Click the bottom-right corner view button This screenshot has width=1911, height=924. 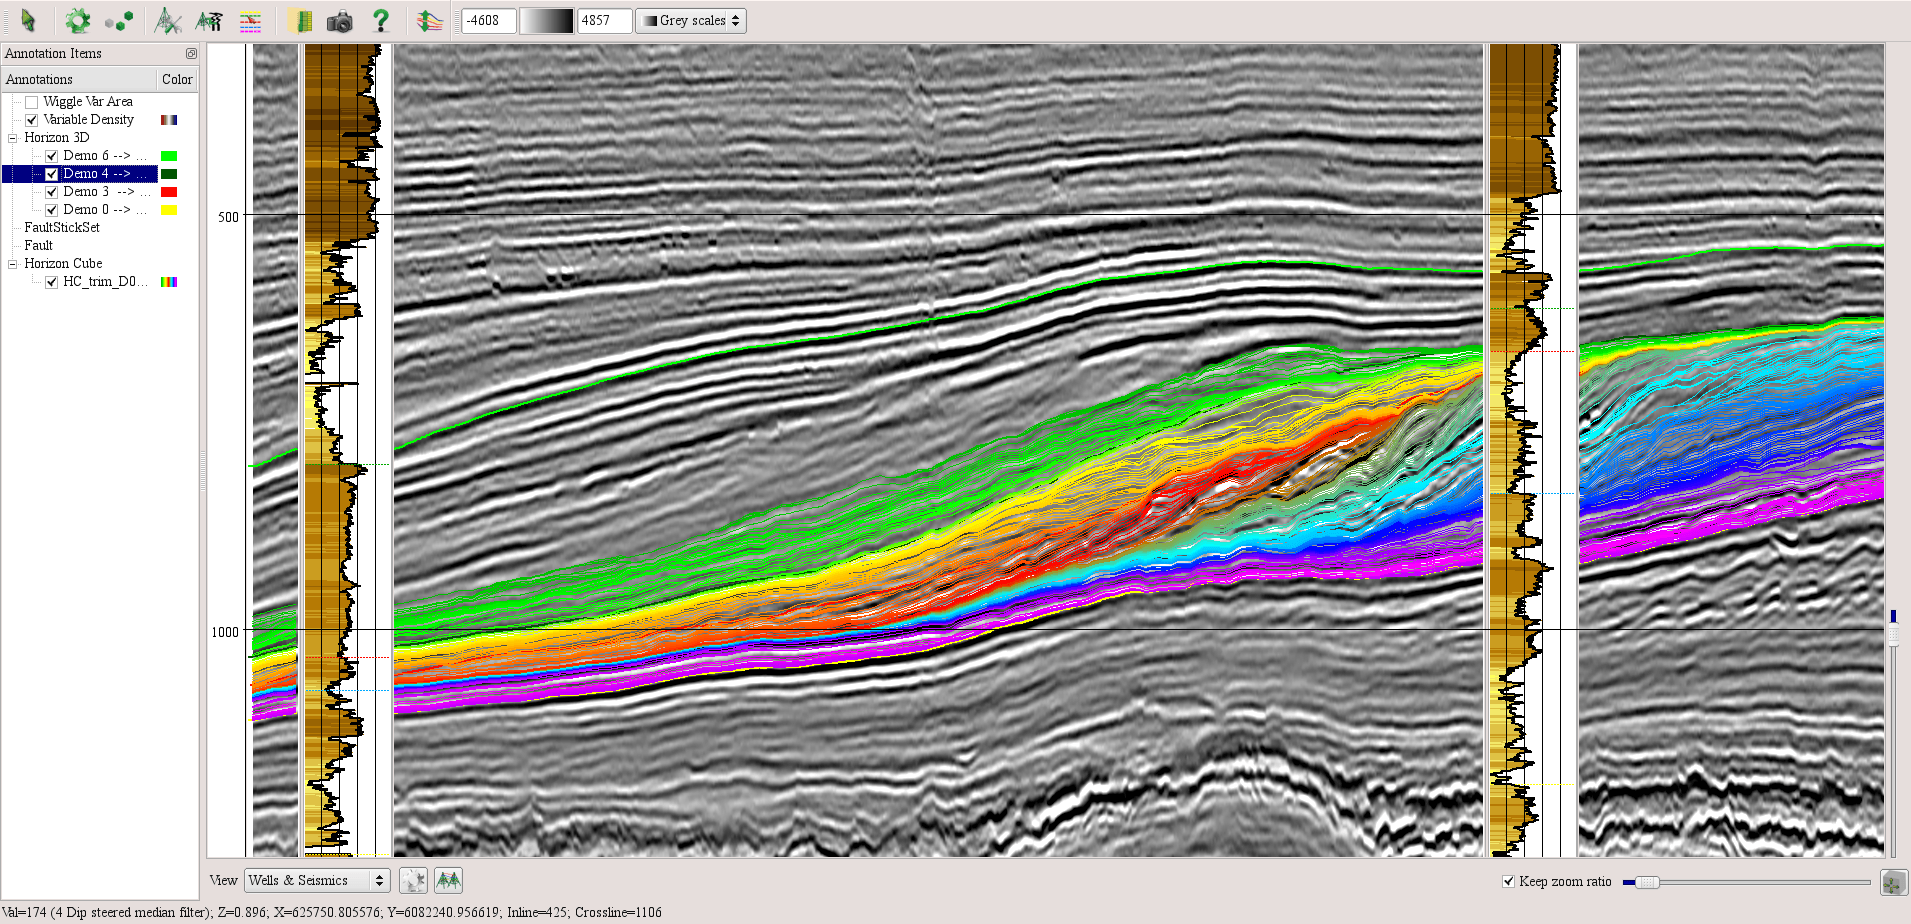coord(1893,882)
